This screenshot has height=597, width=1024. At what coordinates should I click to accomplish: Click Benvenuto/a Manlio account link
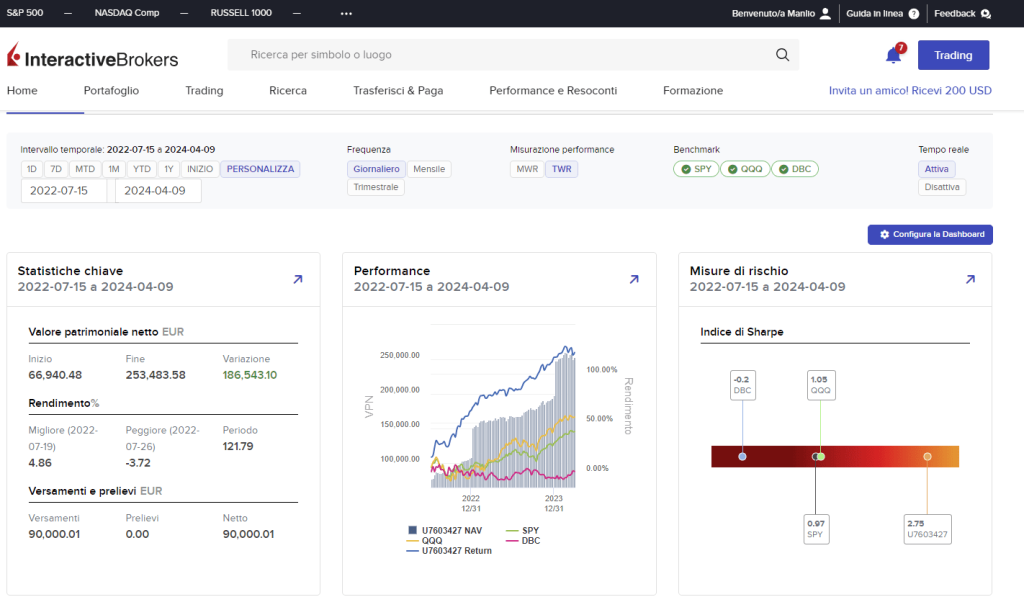pyautogui.click(x=773, y=13)
